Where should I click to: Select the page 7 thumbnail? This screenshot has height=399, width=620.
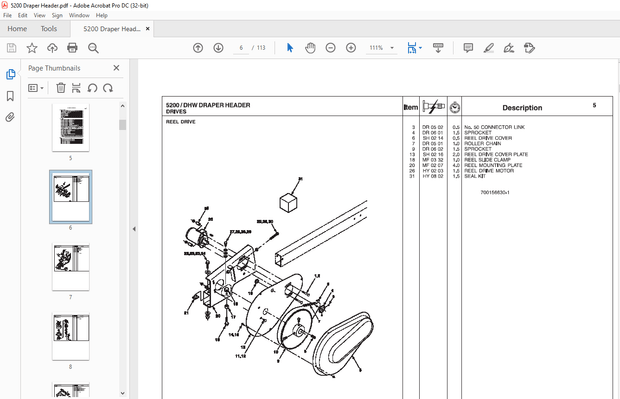(71, 267)
